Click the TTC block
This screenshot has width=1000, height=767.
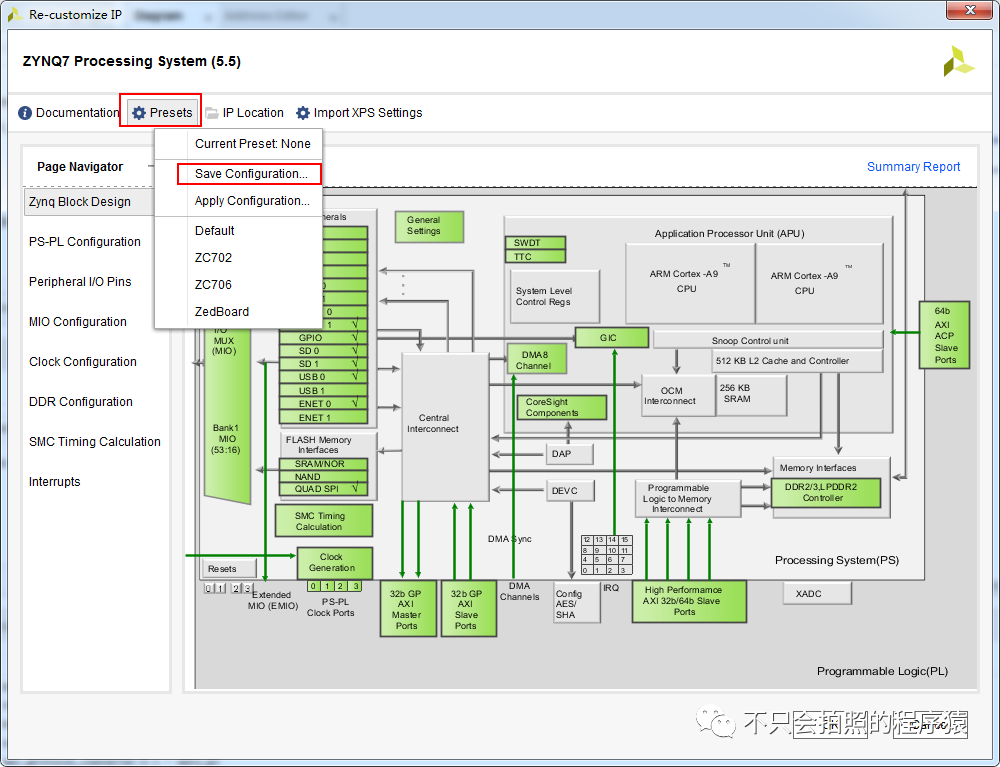tap(535, 257)
